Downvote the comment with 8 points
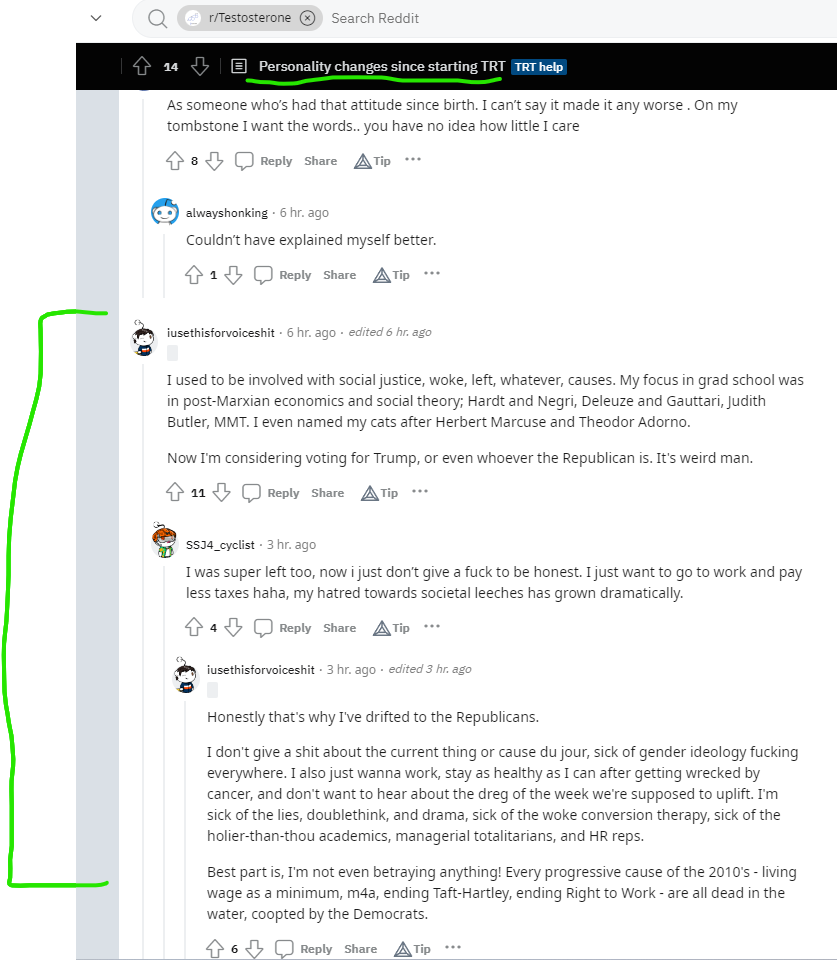837x960 pixels. tap(214, 161)
